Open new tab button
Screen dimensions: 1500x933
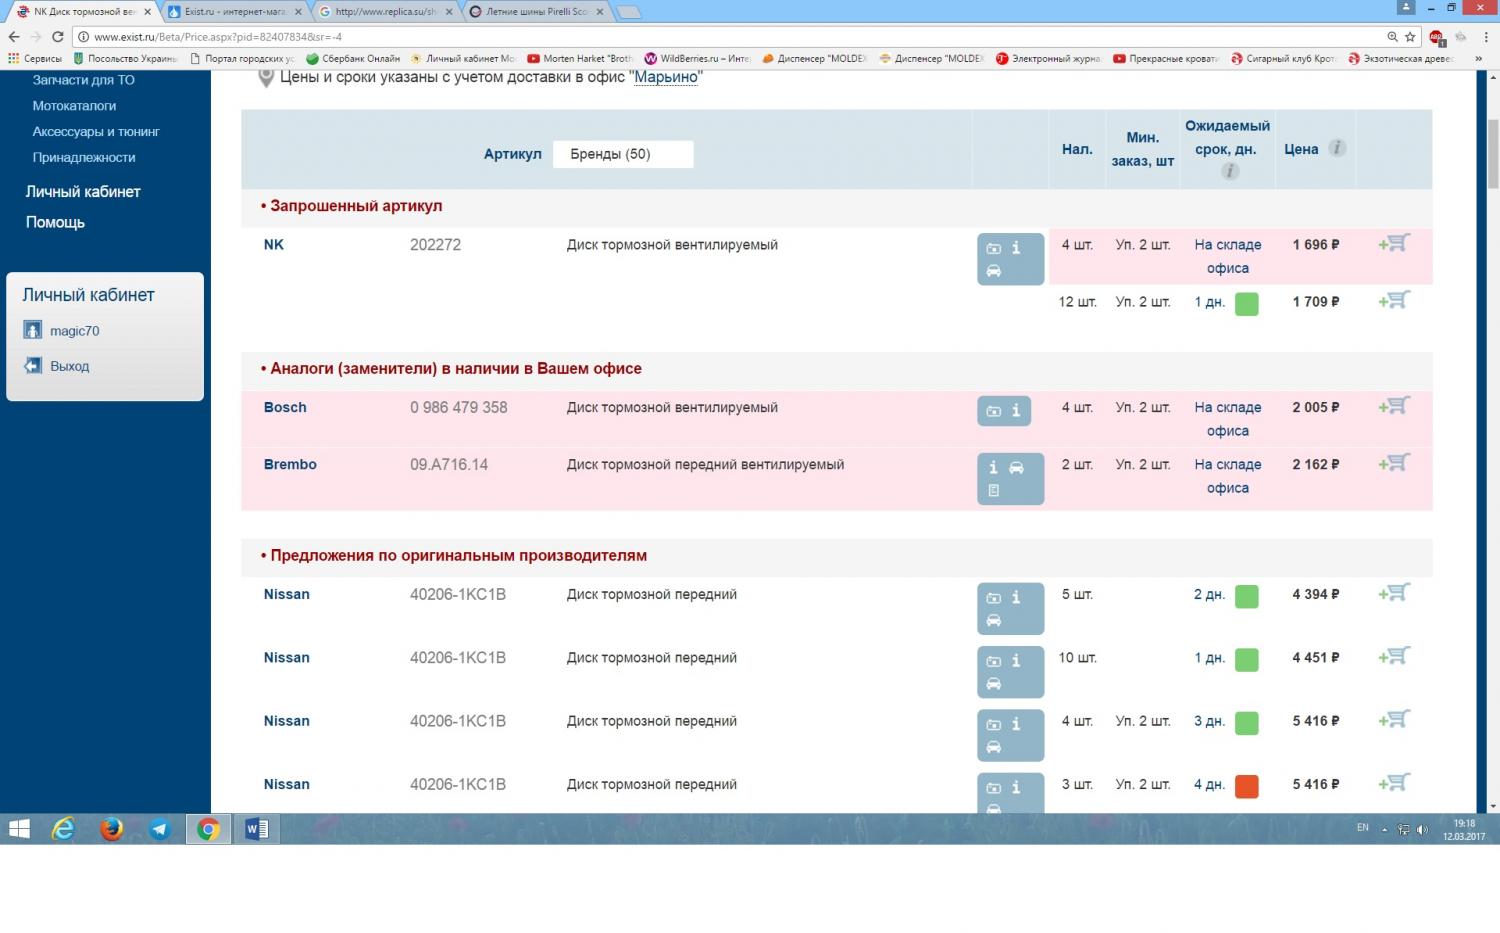(628, 12)
